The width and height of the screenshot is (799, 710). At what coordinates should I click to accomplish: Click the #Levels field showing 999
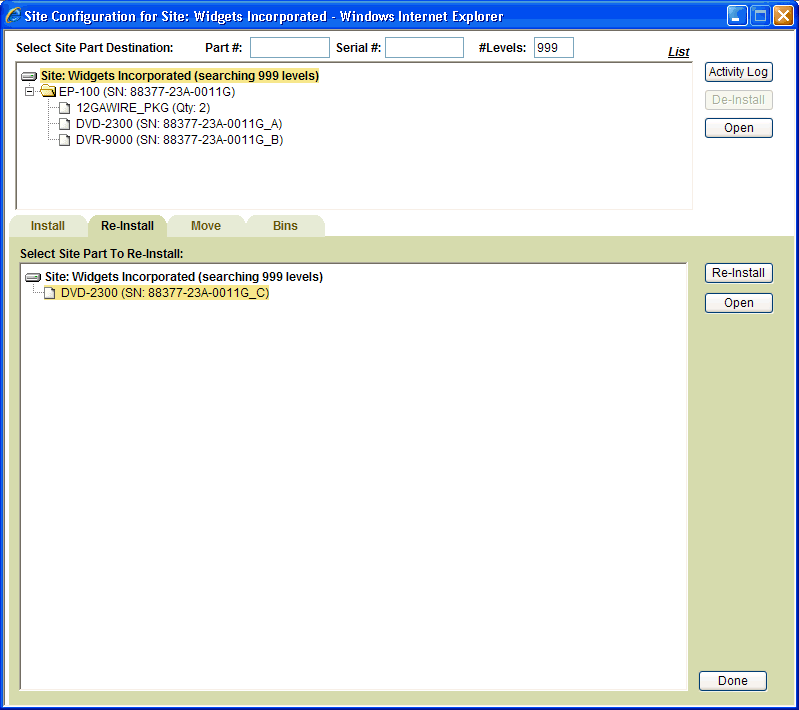point(553,48)
